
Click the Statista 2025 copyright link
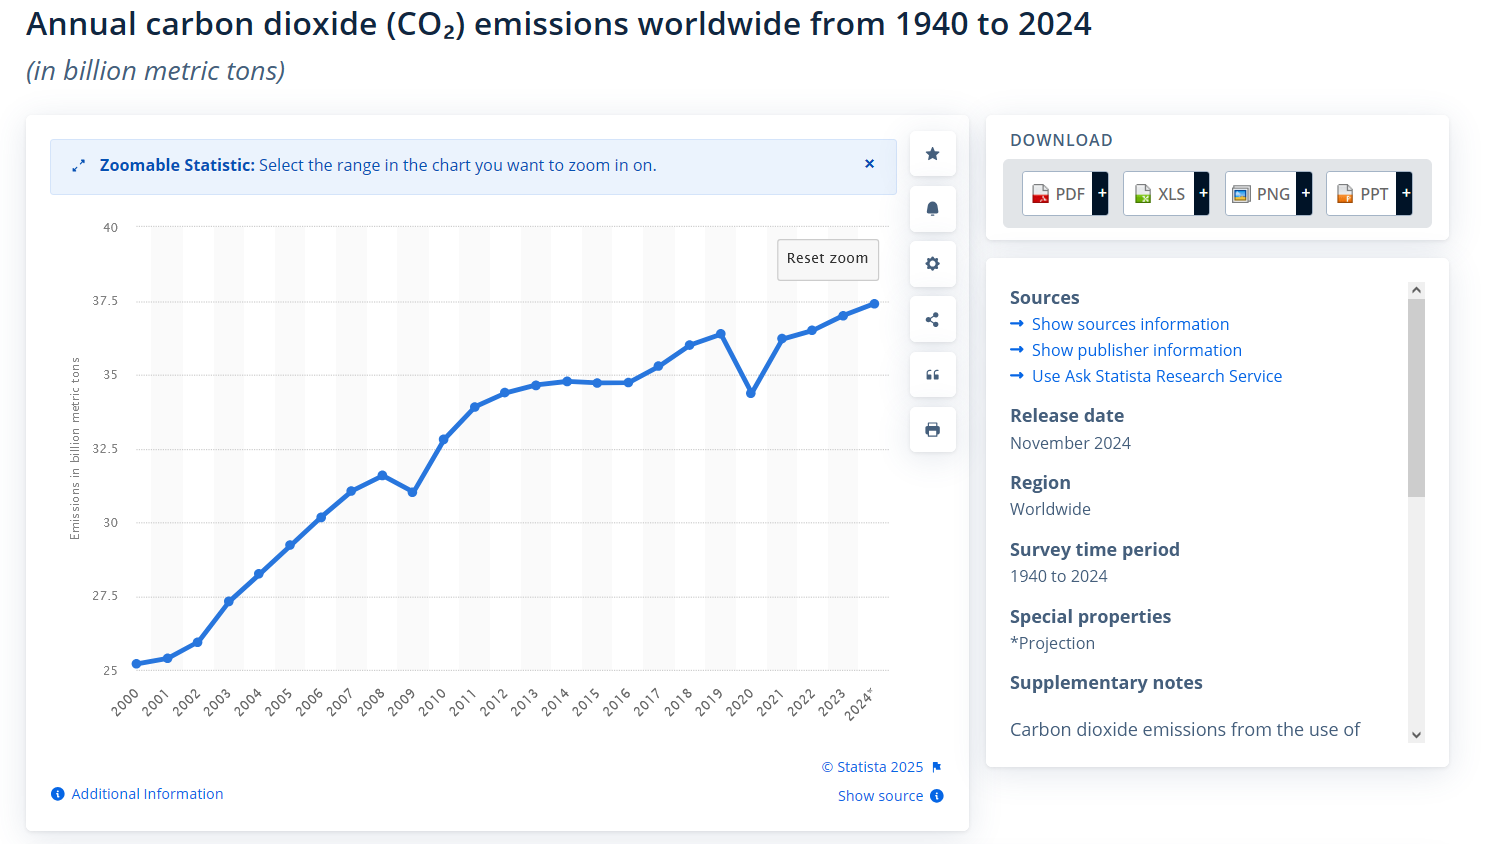coord(872,767)
